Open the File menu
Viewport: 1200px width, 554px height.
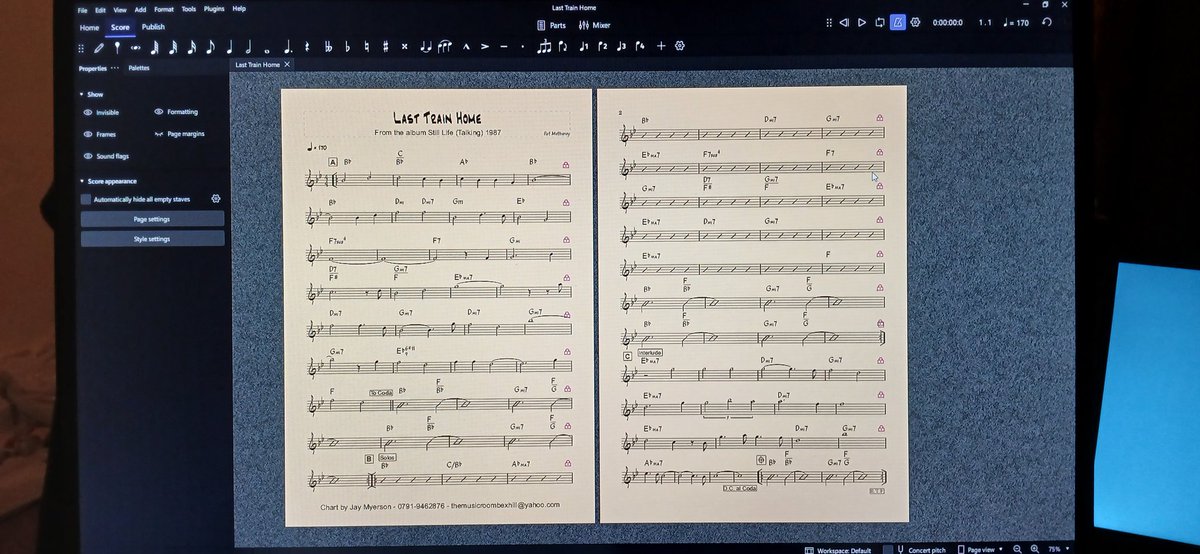[x=82, y=8]
